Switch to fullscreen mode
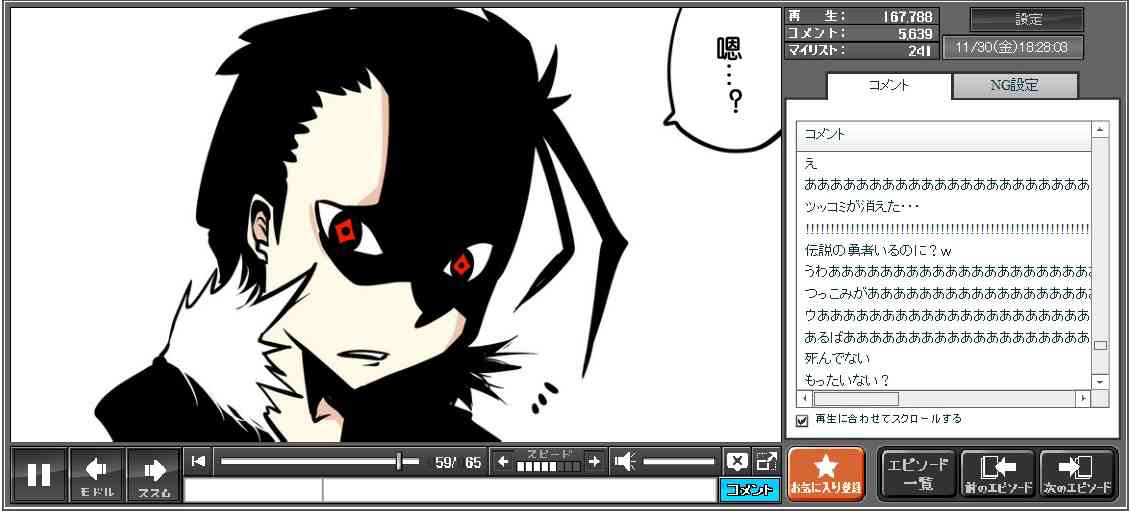1131x511 pixels. click(x=766, y=461)
